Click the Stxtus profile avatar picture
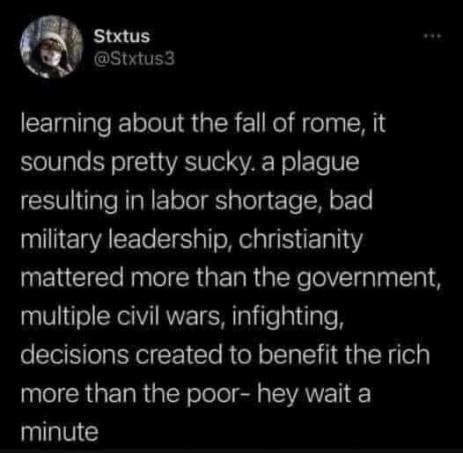The image size is (463, 453). [51, 47]
